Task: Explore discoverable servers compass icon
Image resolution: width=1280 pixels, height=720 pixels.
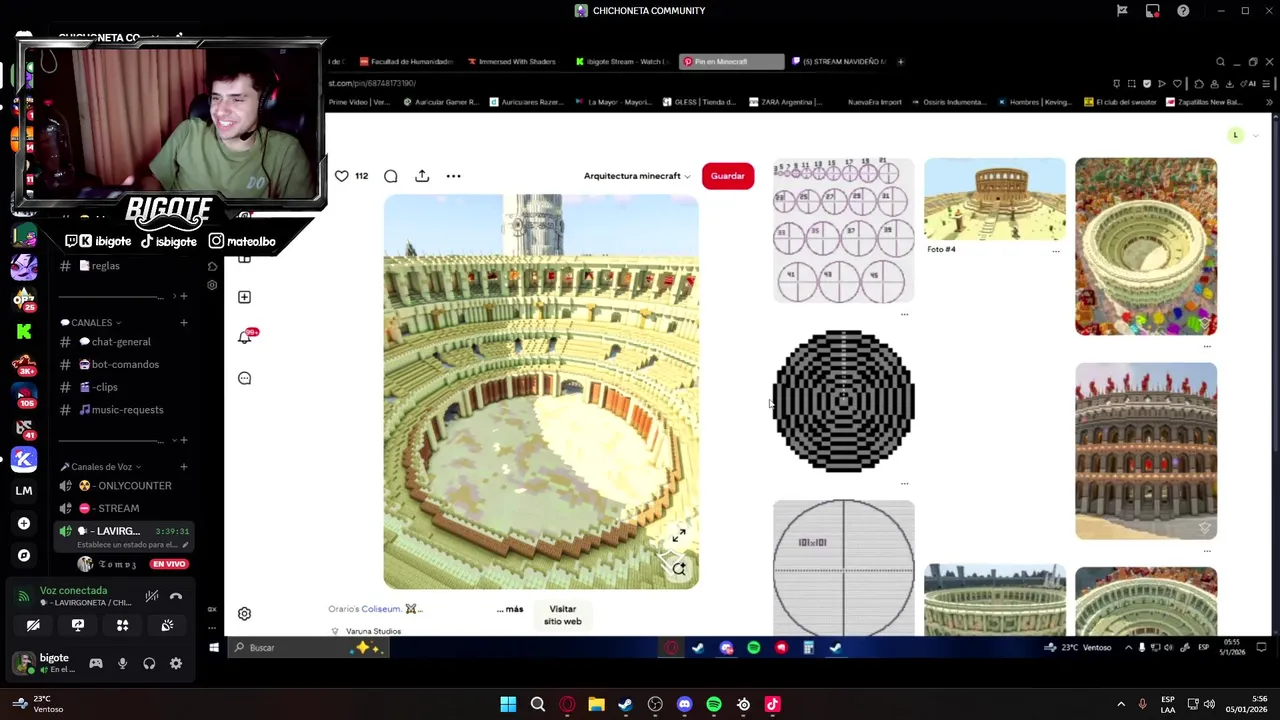Action: click(x=24, y=555)
